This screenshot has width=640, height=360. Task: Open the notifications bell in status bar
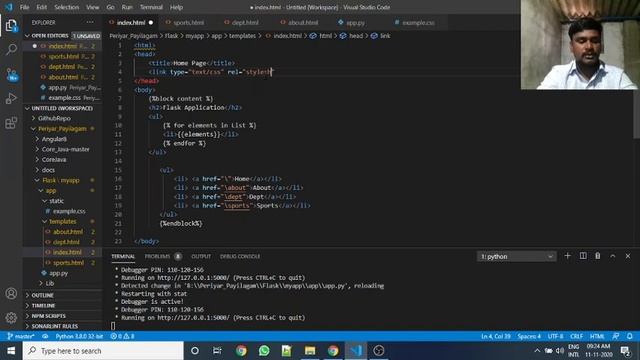tap(630, 336)
